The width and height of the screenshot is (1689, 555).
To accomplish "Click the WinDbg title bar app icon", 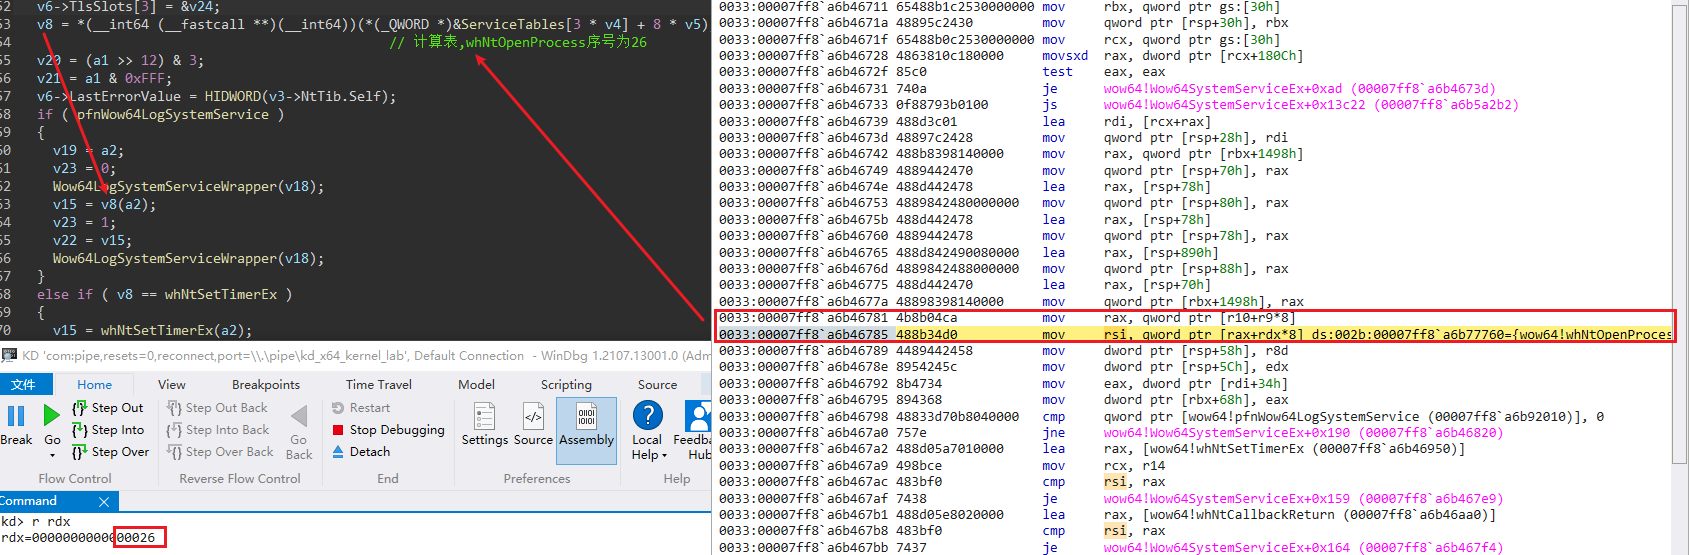I will point(9,355).
